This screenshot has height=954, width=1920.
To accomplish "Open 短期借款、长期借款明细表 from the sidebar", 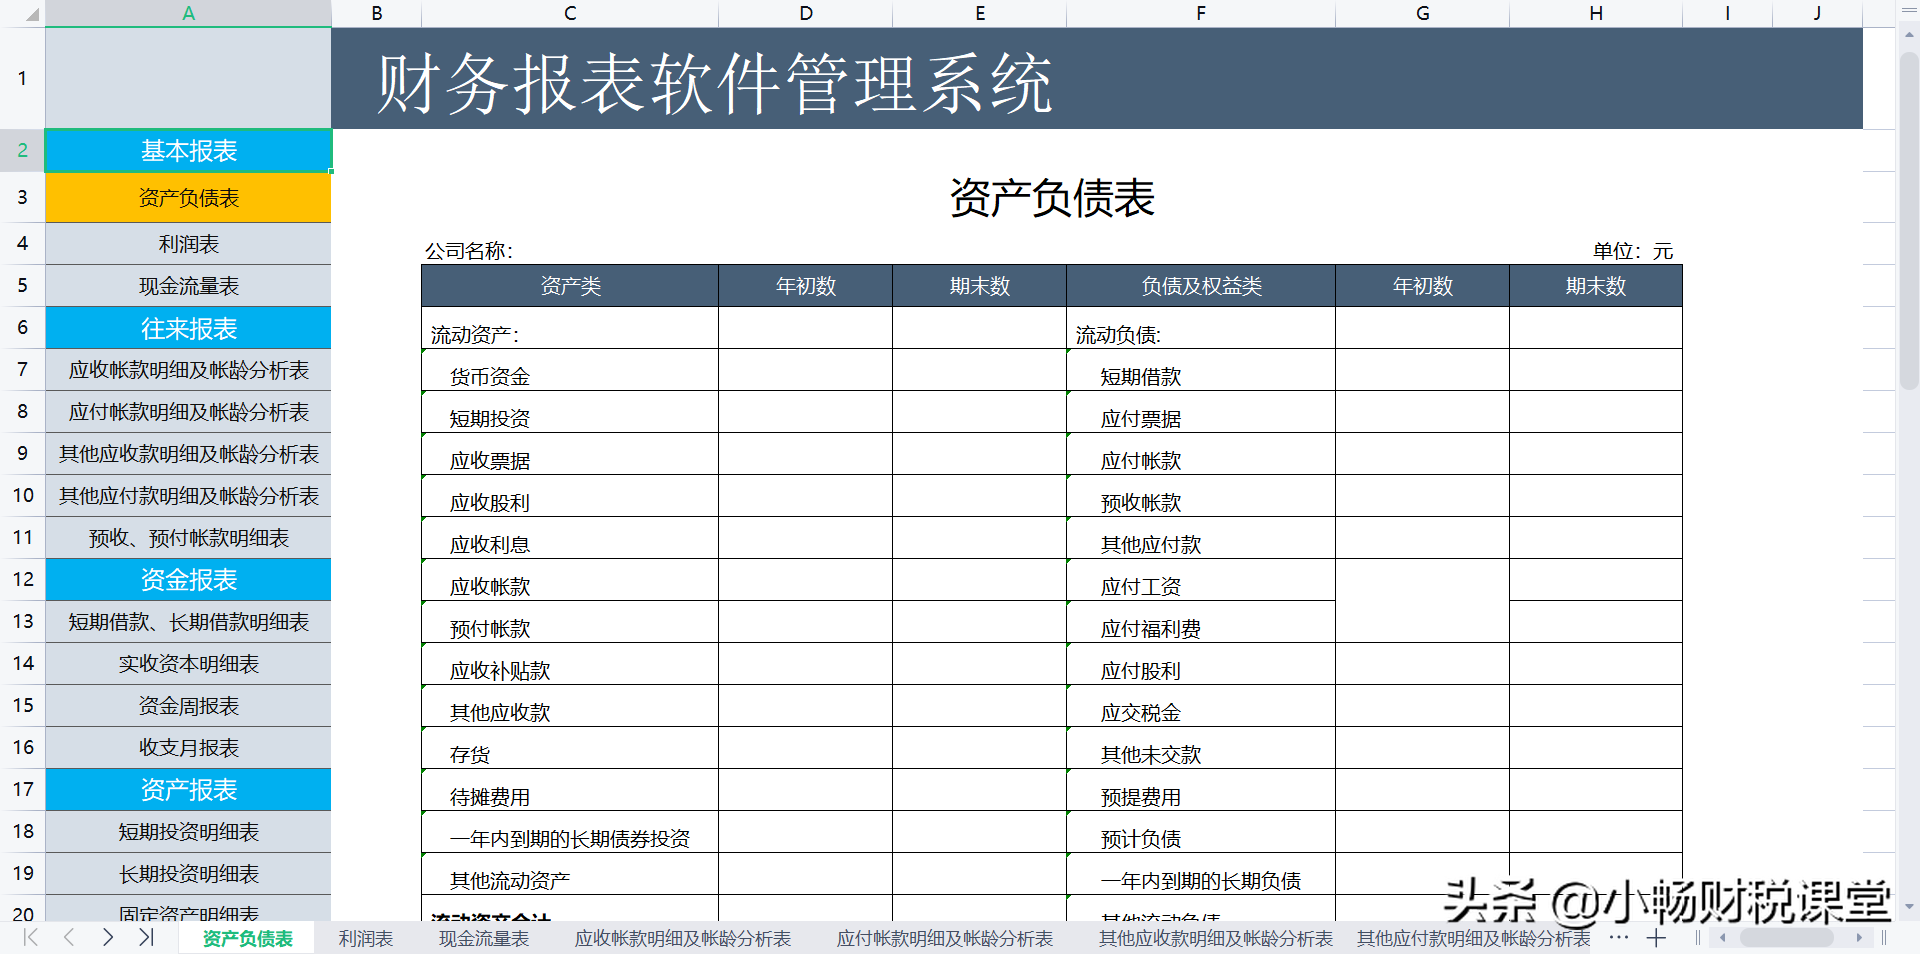I will [x=187, y=621].
